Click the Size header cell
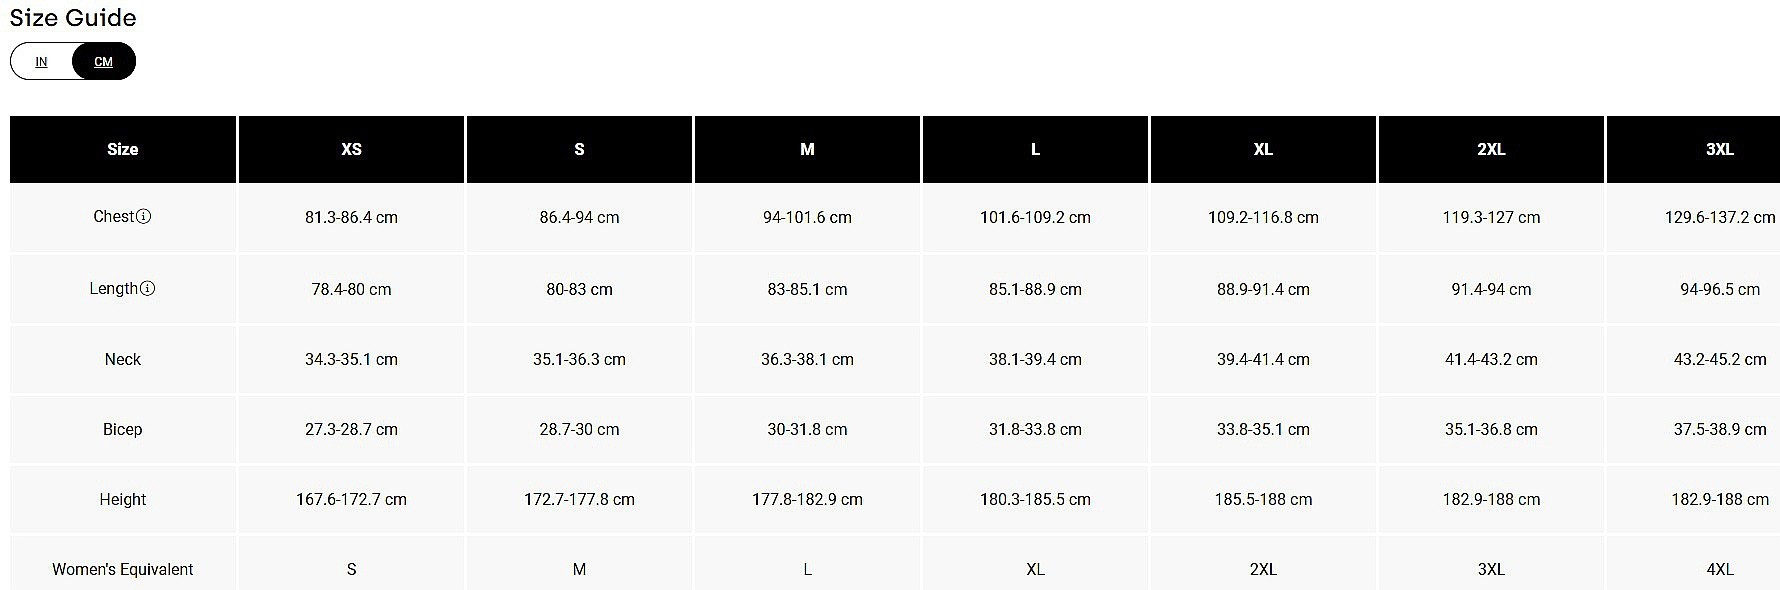Screen dimensions: 1780x590 point(123,149)
